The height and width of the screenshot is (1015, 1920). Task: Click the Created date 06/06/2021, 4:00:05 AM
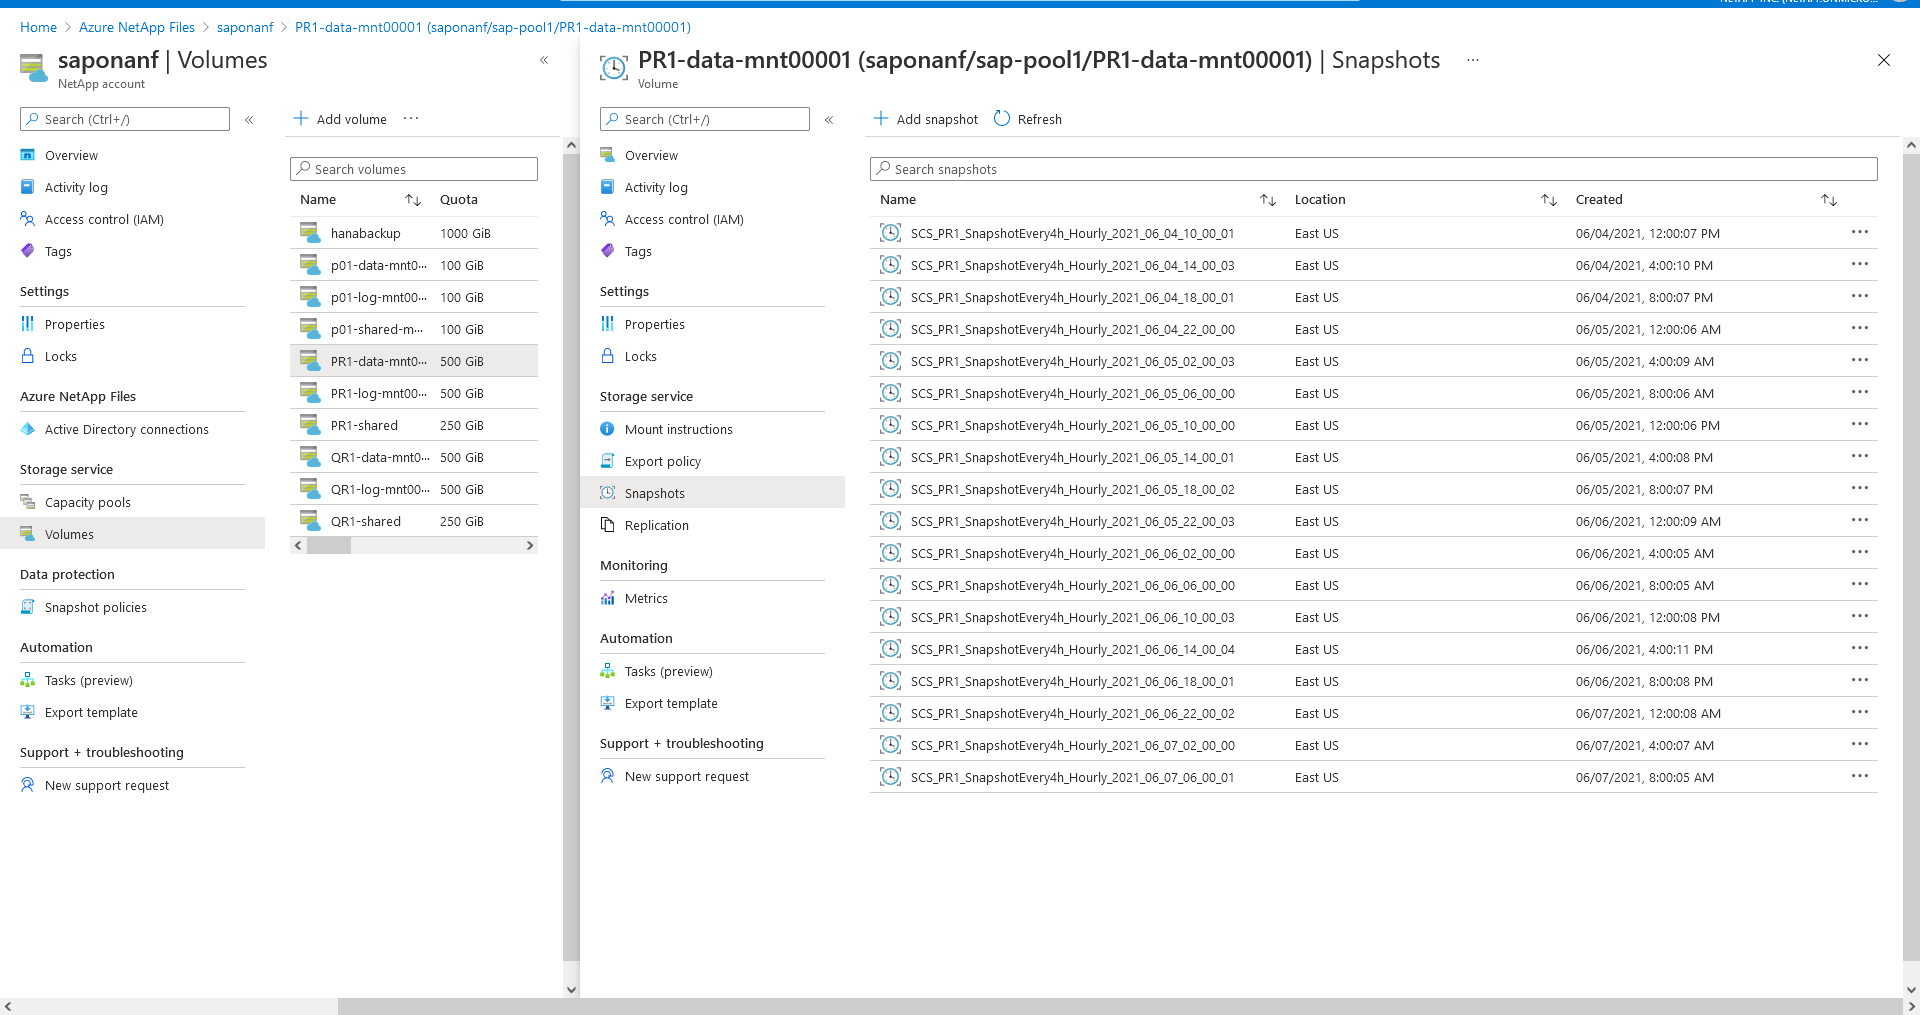[1645, 553]
